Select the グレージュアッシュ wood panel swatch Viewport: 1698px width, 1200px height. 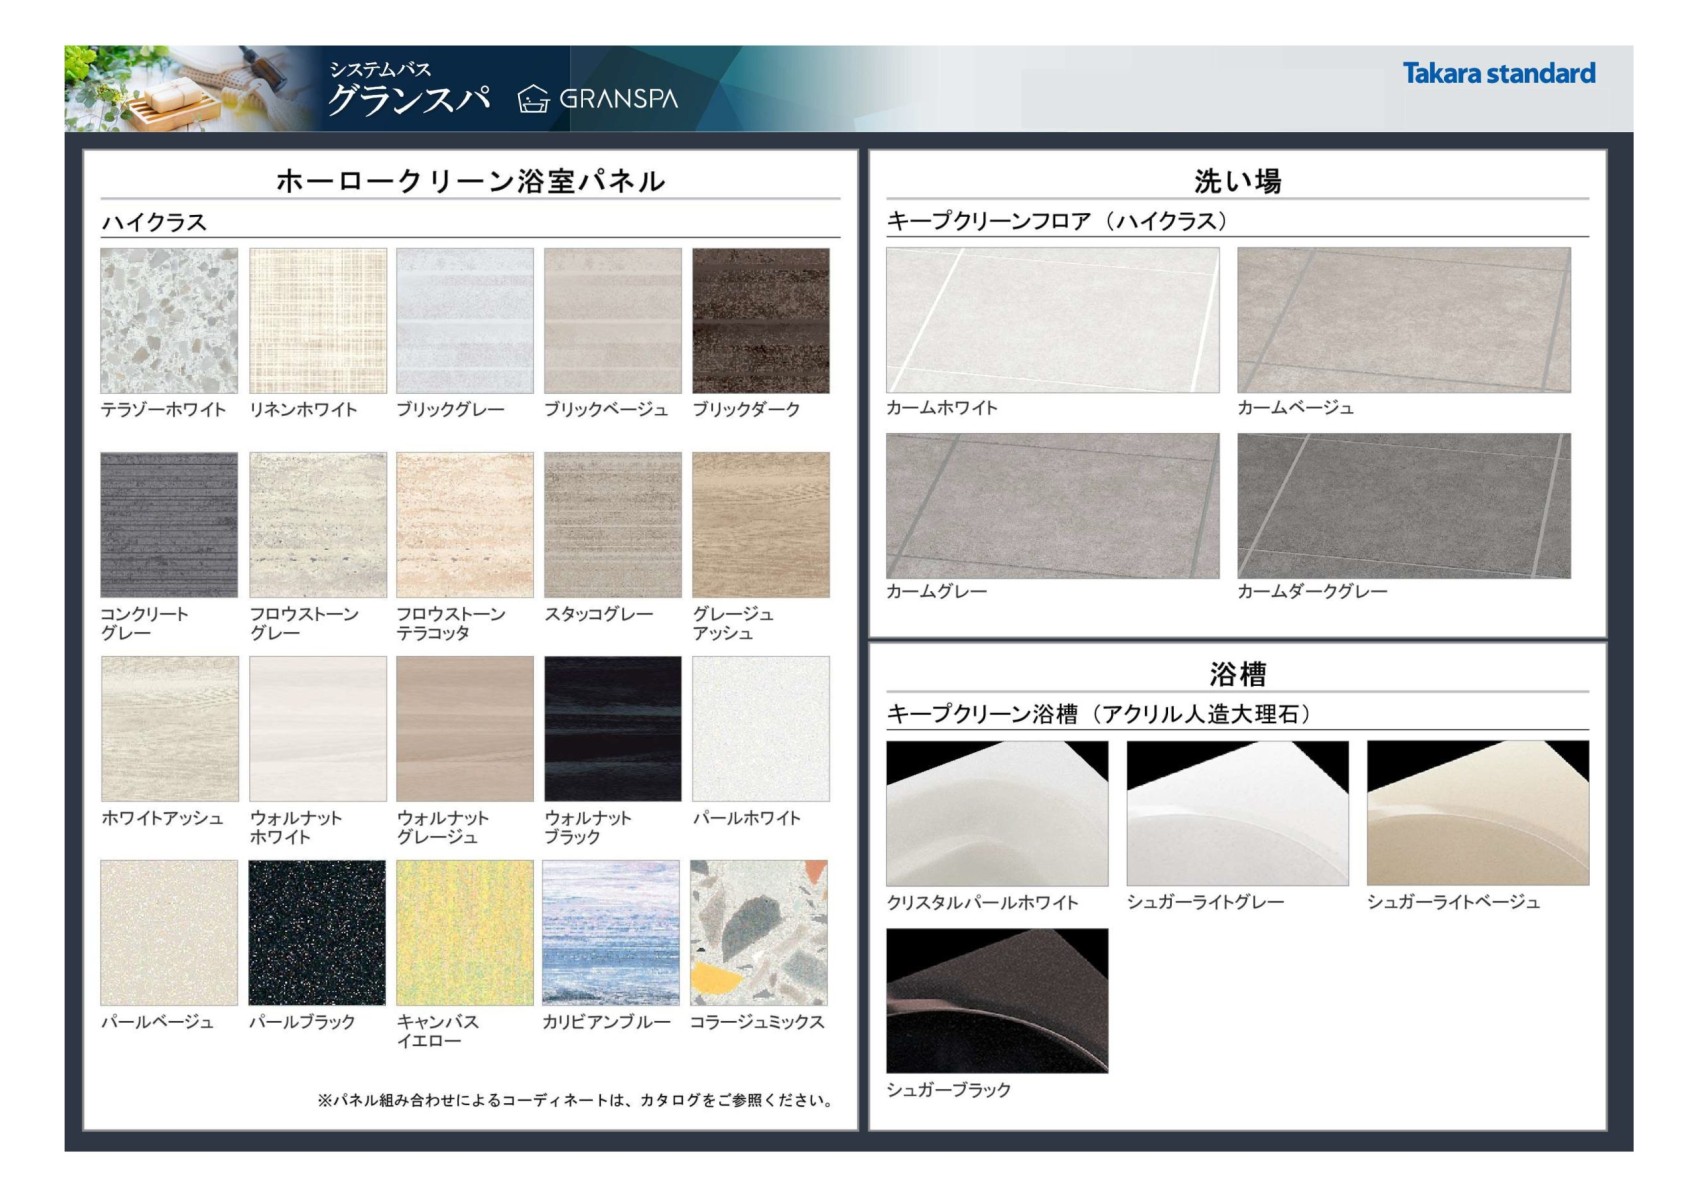760,524
